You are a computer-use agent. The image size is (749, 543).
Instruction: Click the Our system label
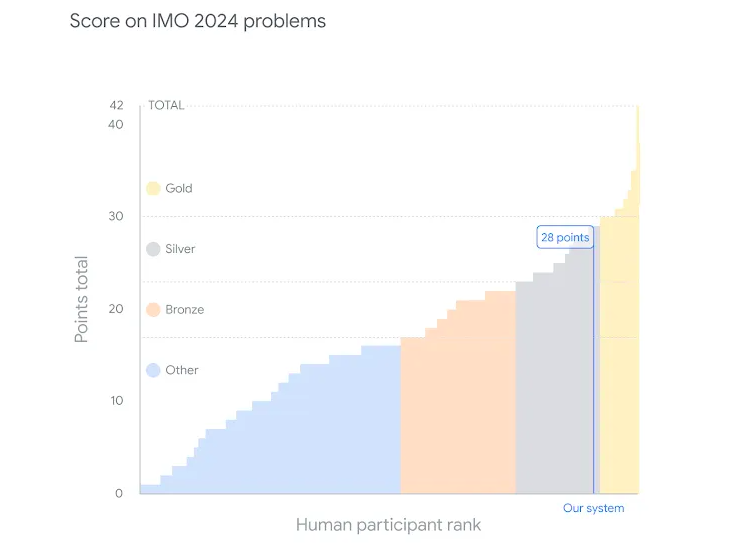pos(593,508)
